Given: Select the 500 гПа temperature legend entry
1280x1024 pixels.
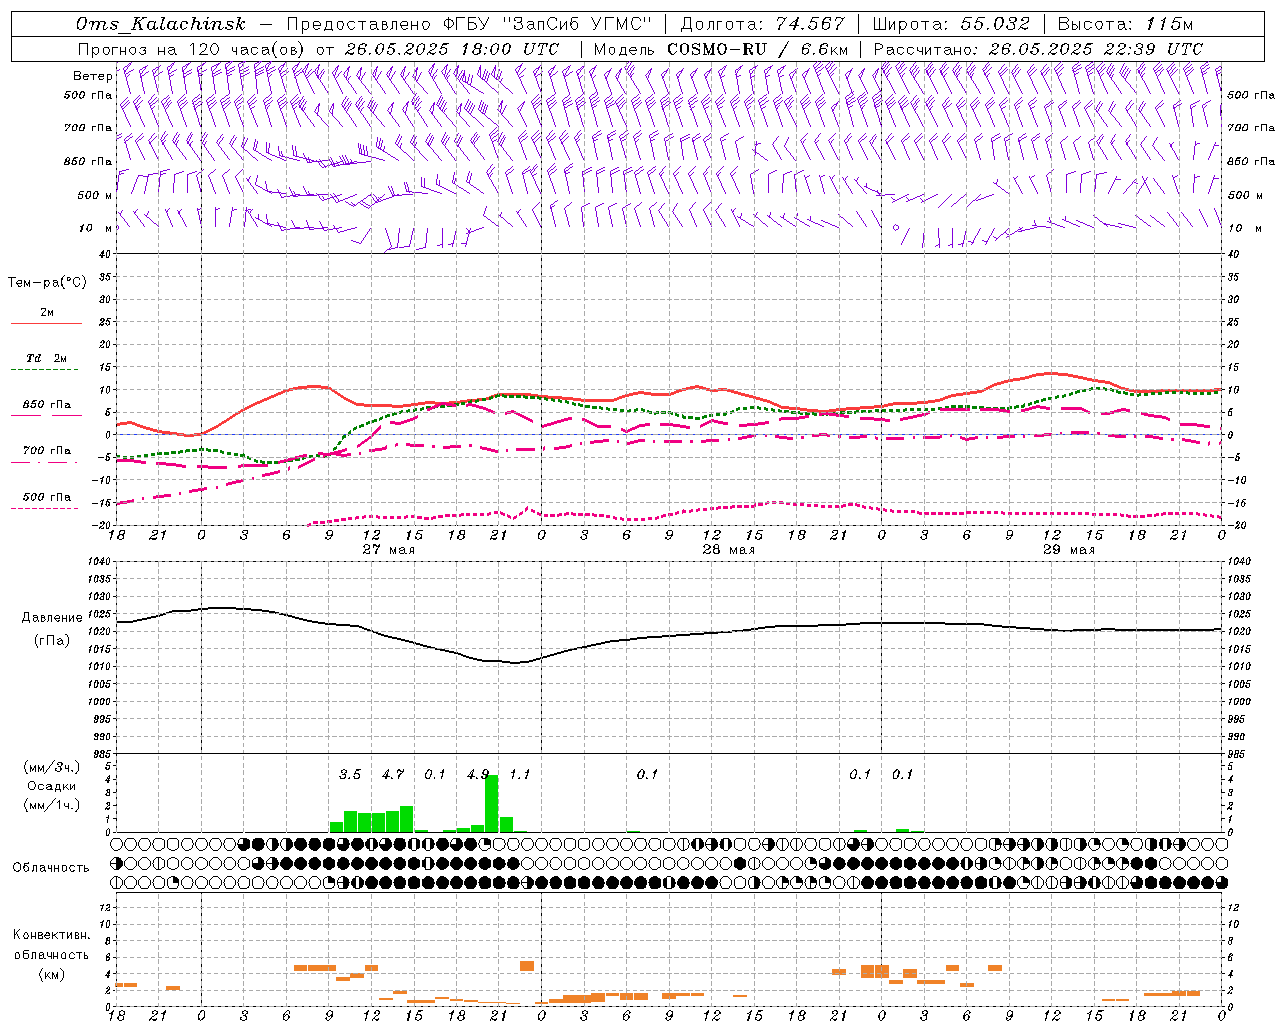Looking at the screenshot, I should (46, 497).
